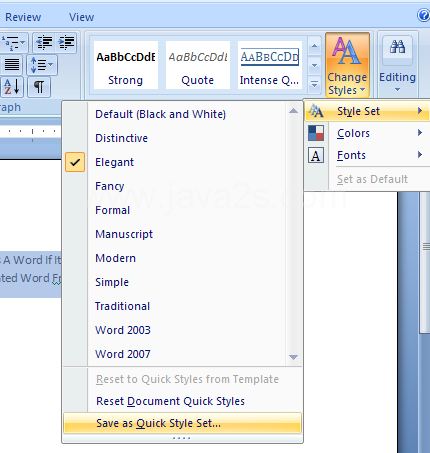This screenshot has height=453, width=430.
Task: Apply the Intense Quote style thumbnail
Action: click(x=270, y=65)
